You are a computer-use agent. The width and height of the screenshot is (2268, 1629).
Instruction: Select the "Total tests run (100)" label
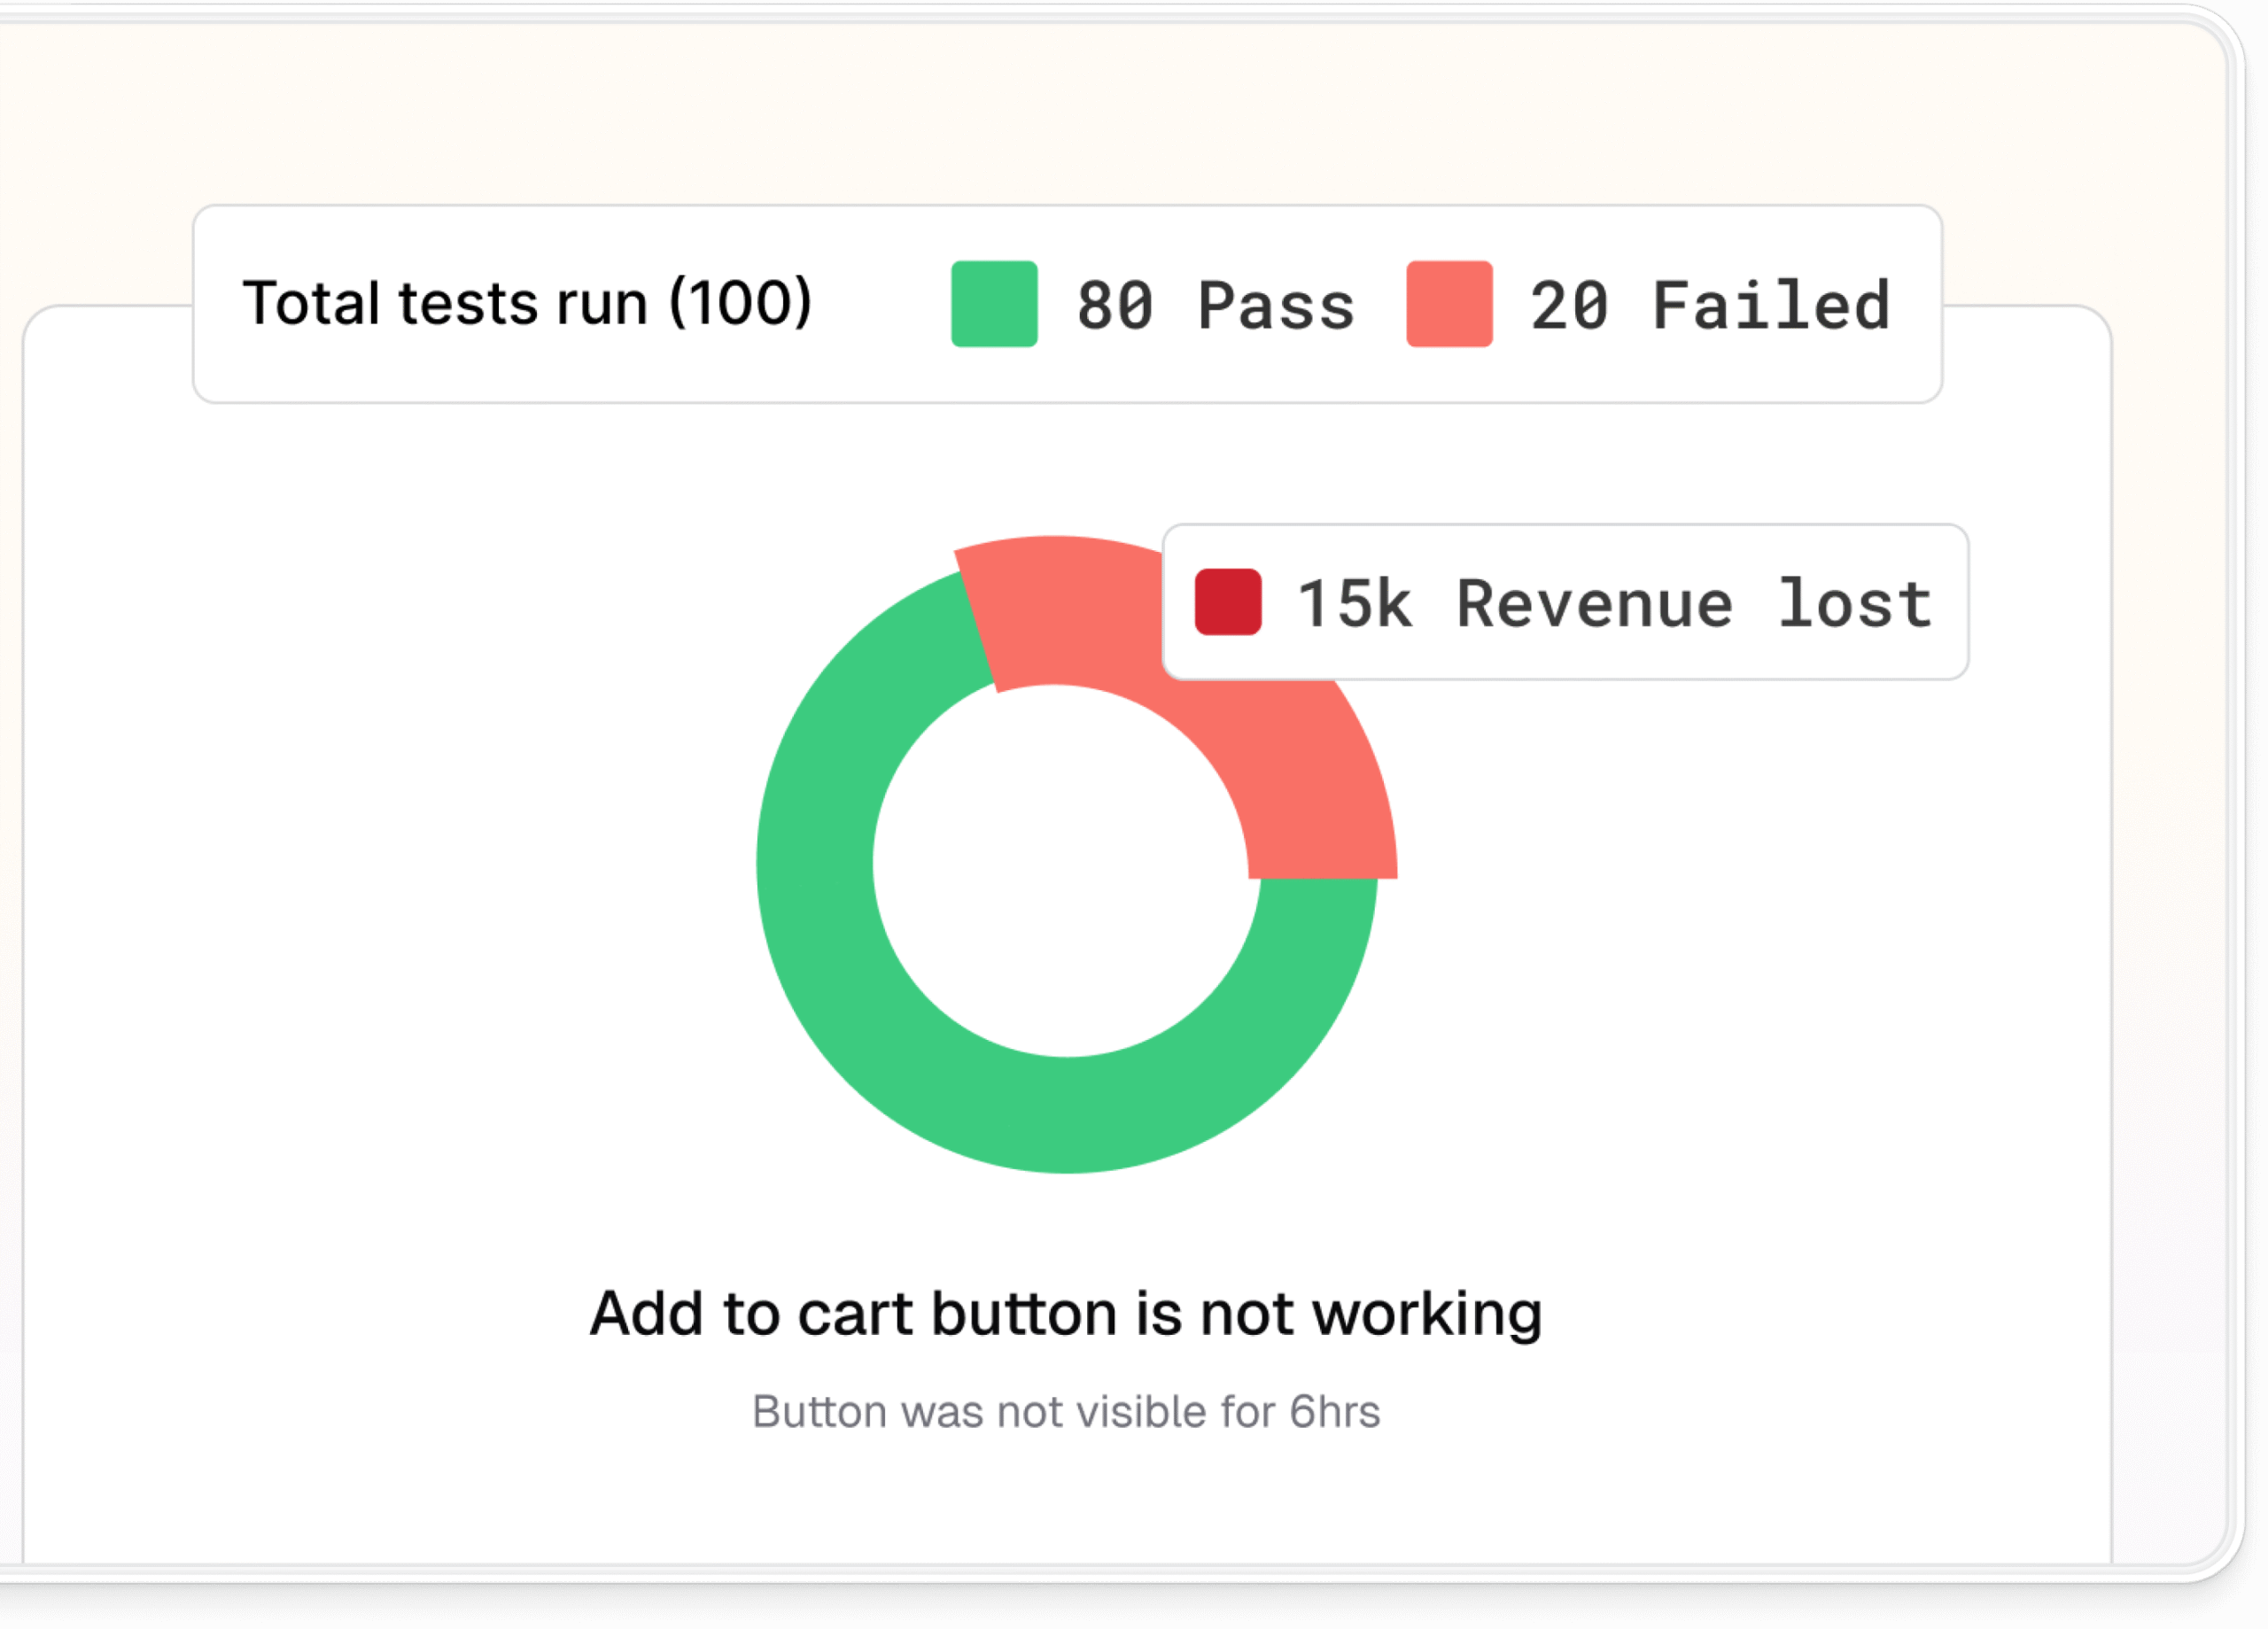click(527, 303)
